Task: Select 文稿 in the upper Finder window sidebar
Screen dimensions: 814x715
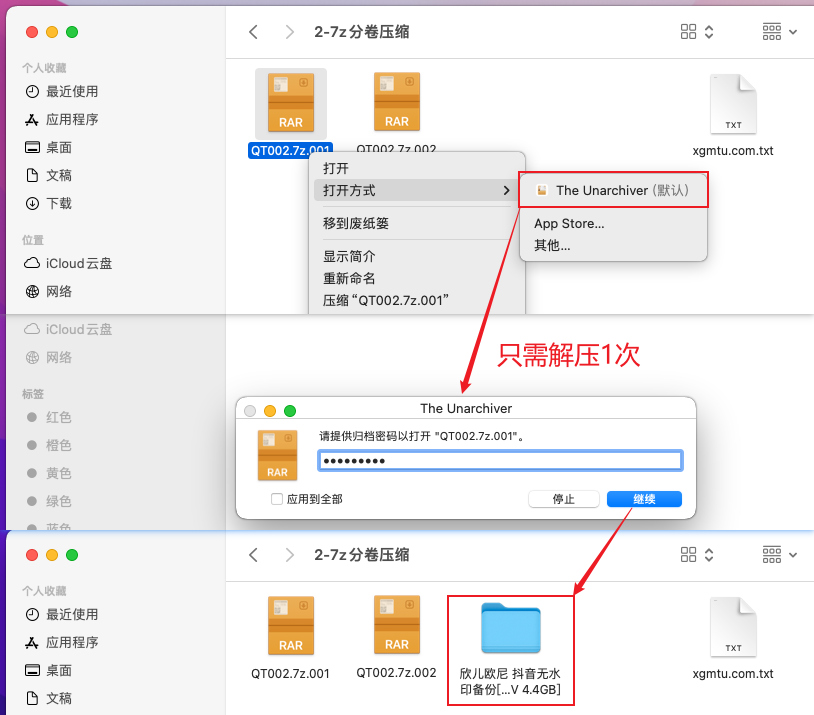Action: [48, 176]
